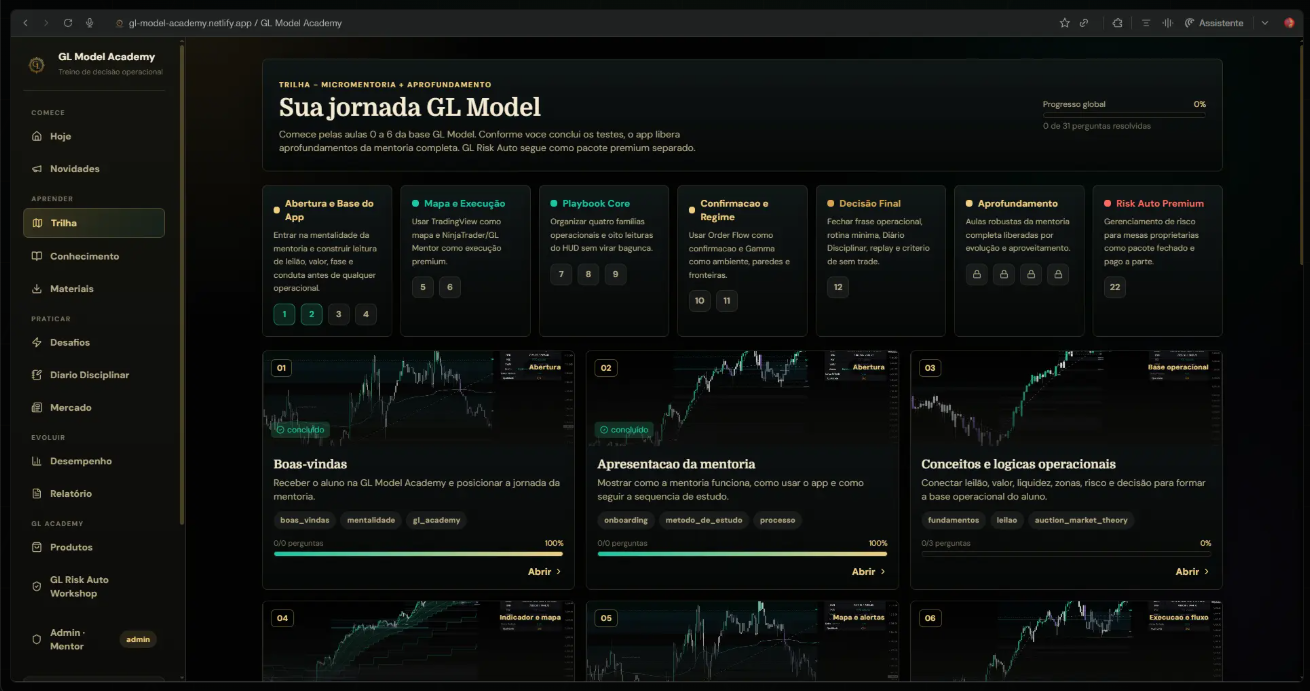Open Conhecimento section

click(x=94, y=256)
